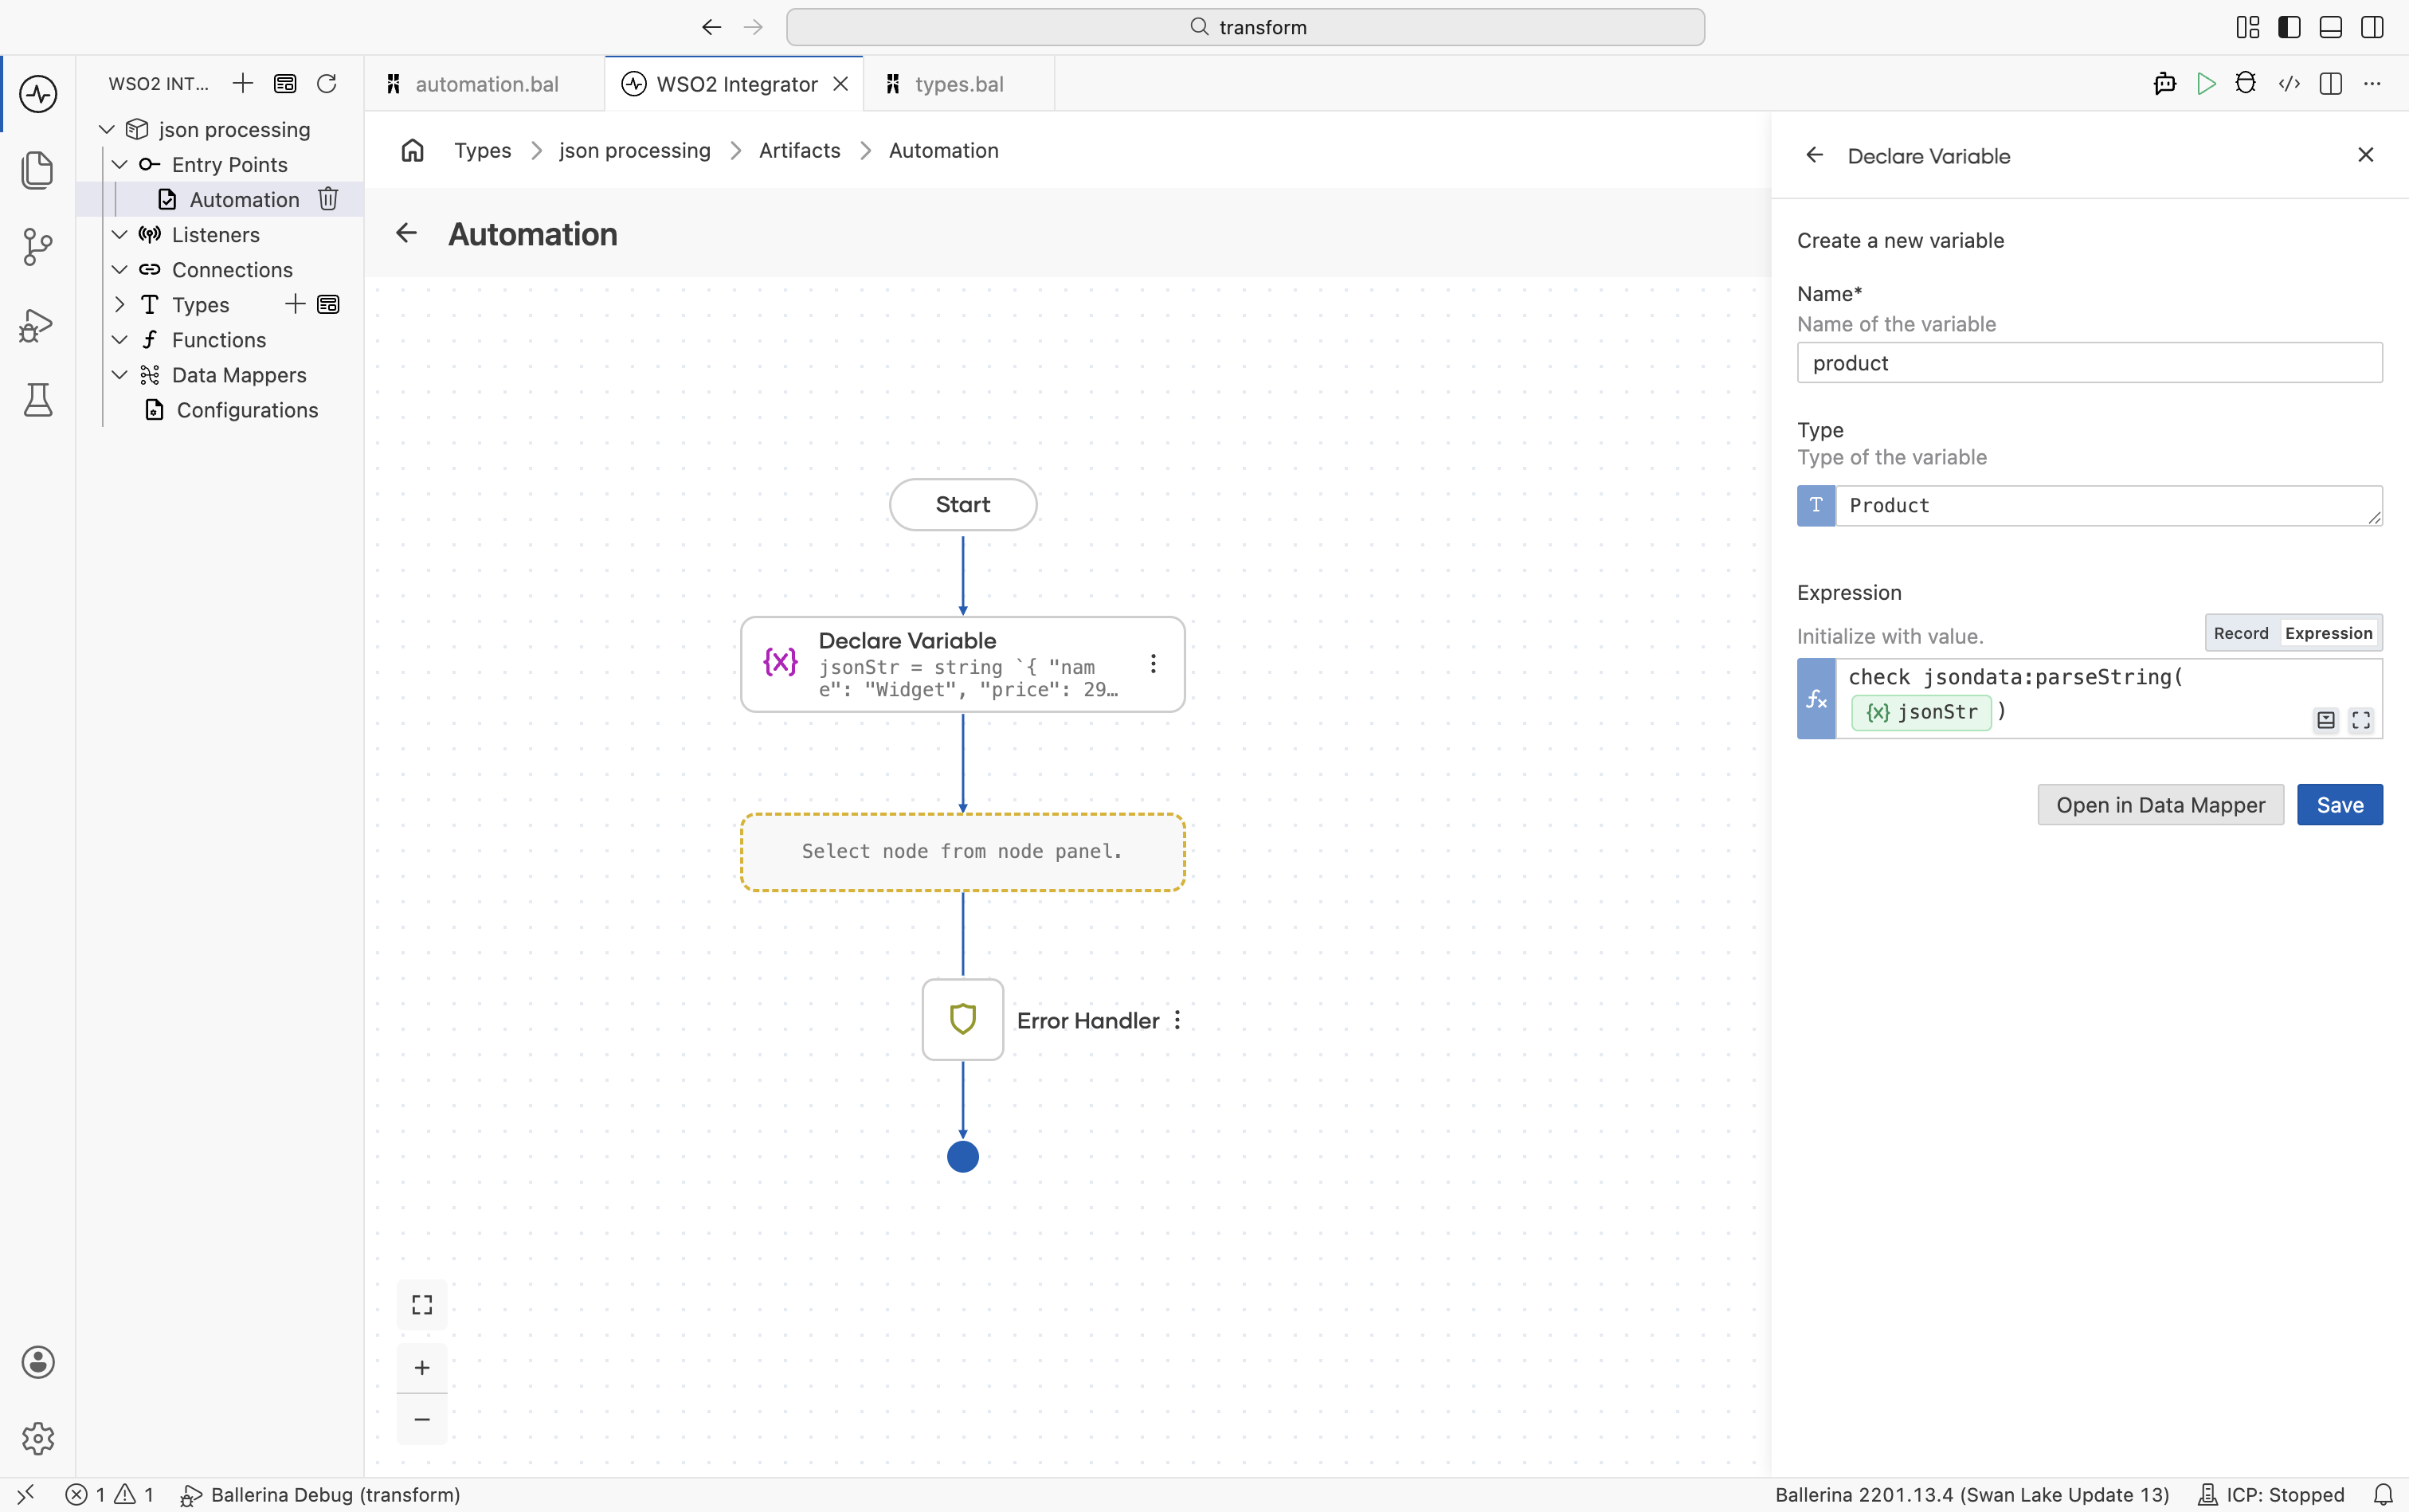Open the Source Control icon
The image size is (2409, 1512).
(38, 247)
